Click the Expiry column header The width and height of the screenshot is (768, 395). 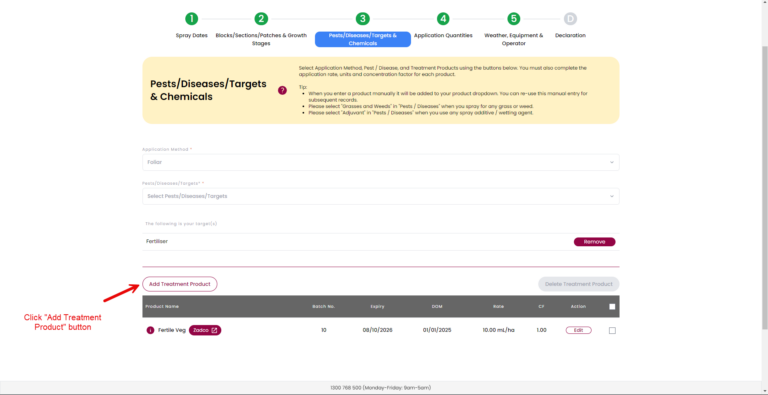tap(377, 306)
